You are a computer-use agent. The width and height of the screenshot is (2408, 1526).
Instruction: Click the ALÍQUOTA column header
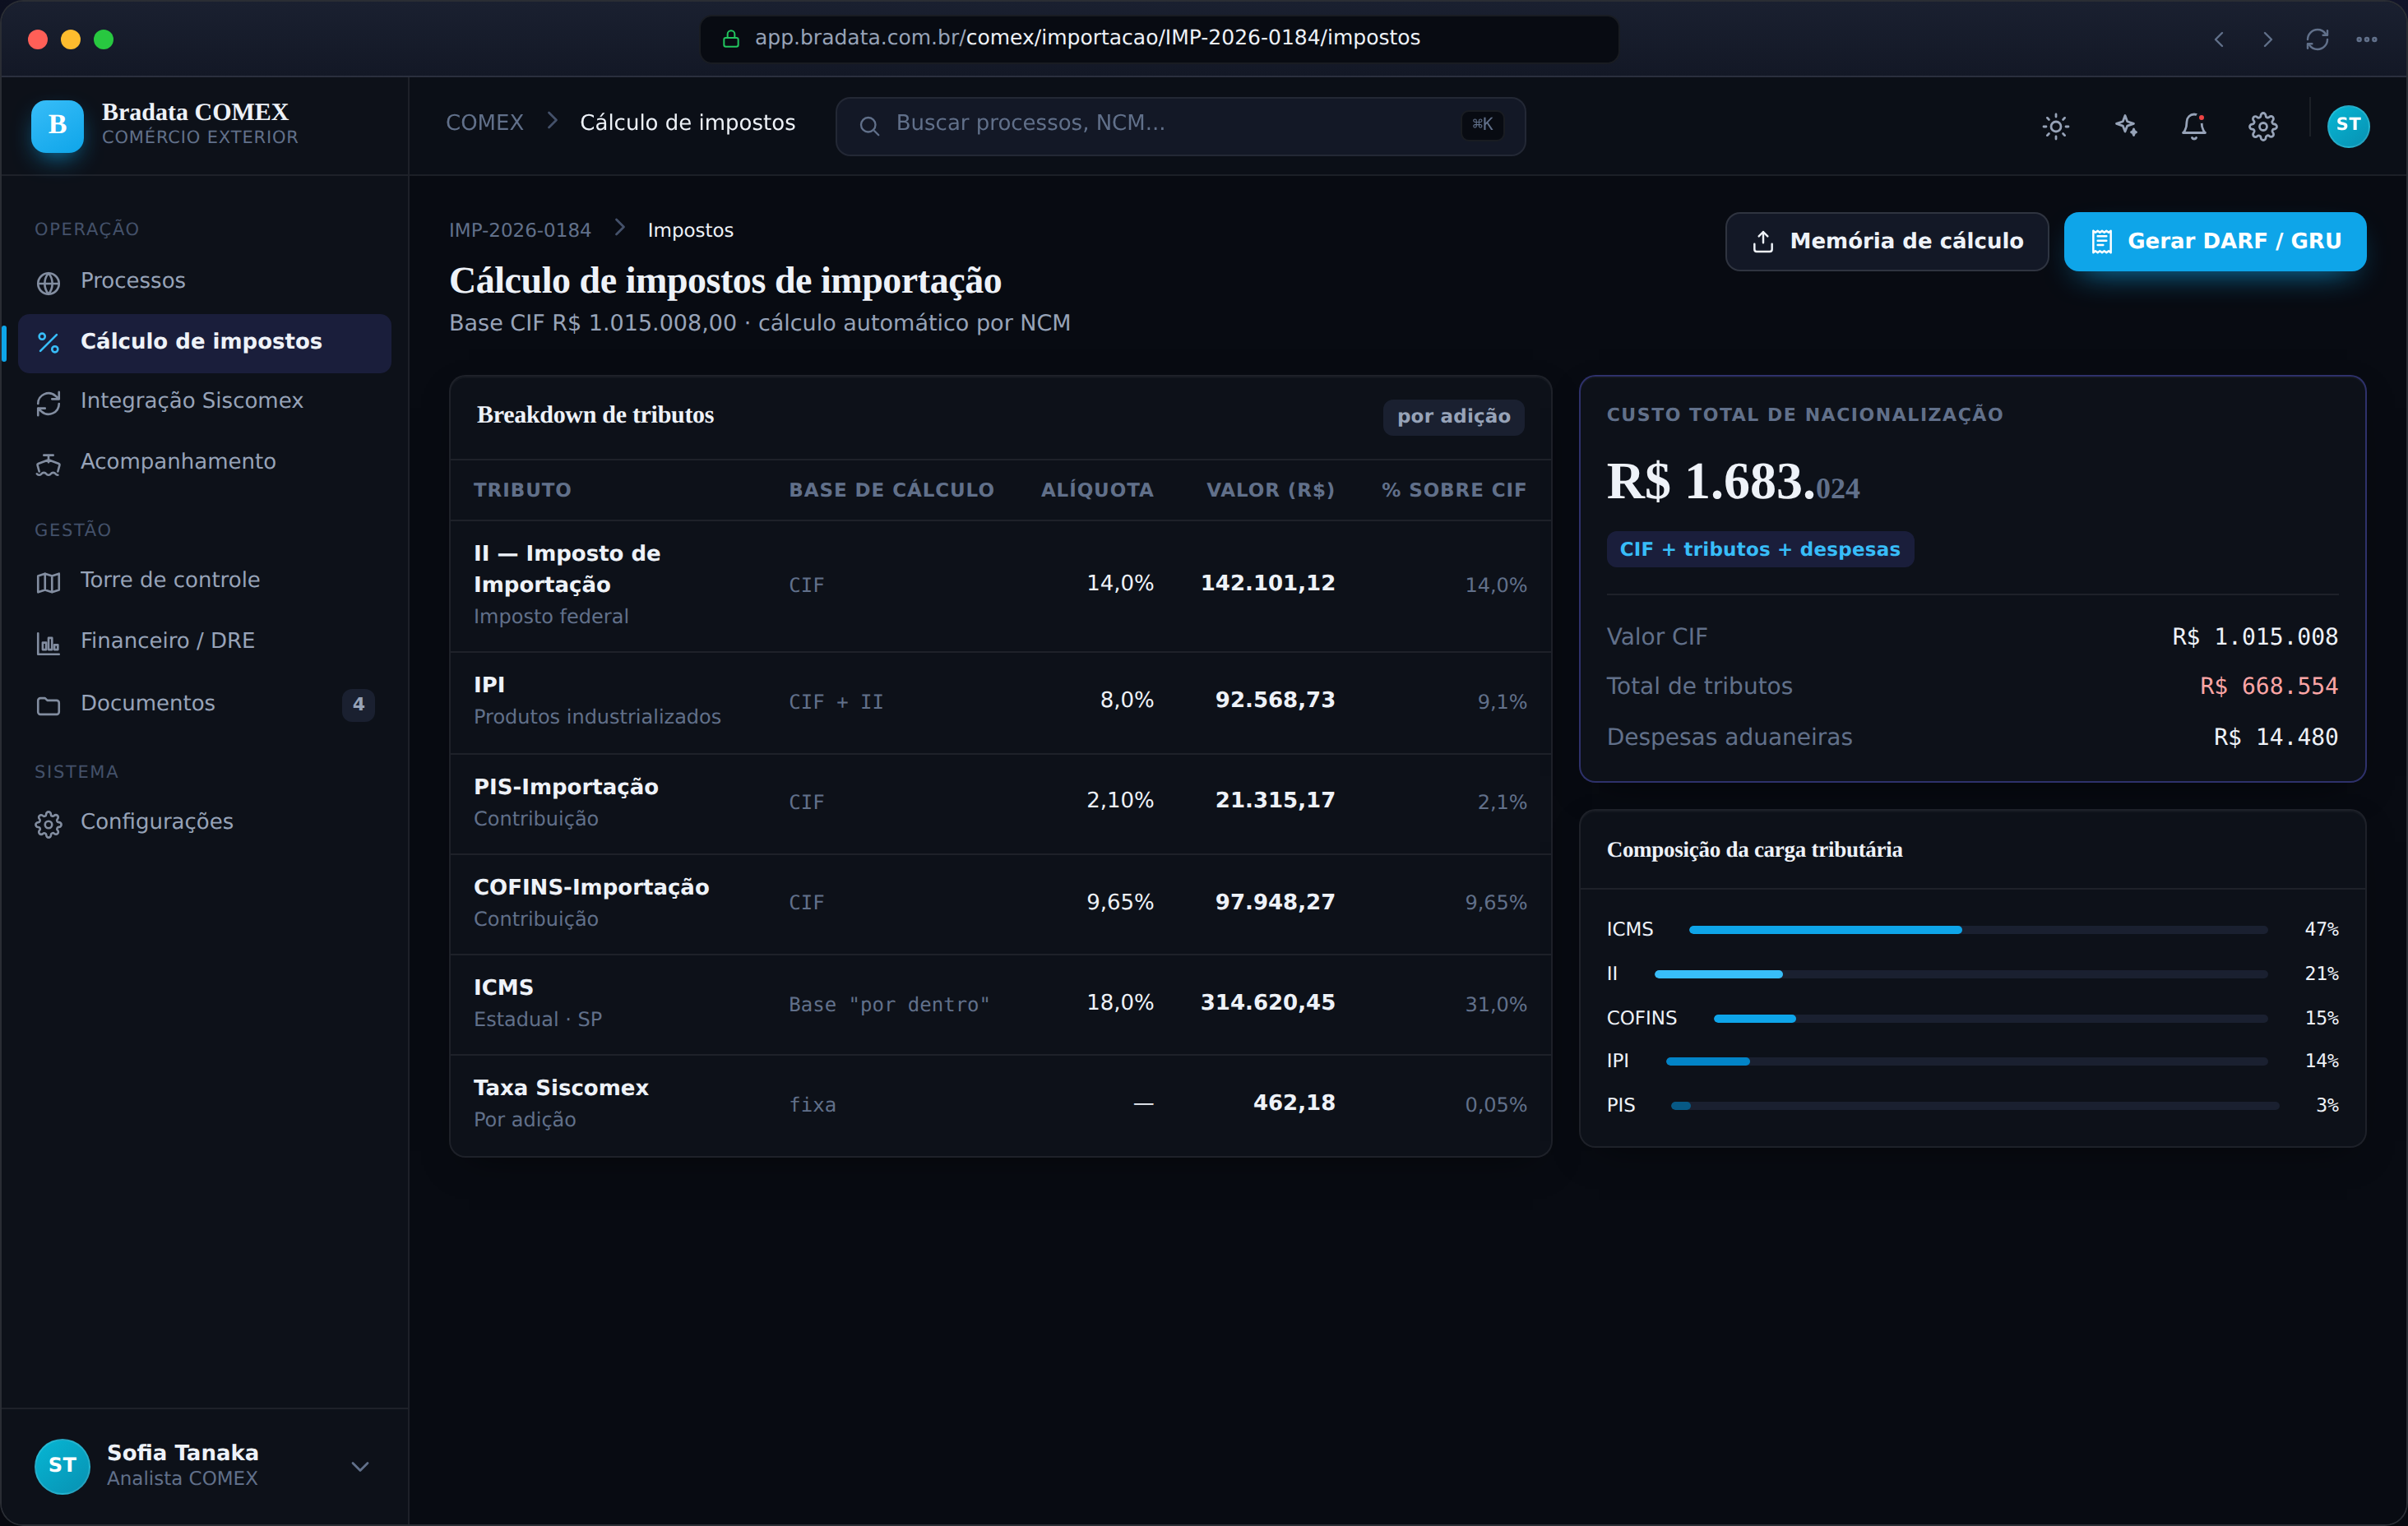[1097, 490]
